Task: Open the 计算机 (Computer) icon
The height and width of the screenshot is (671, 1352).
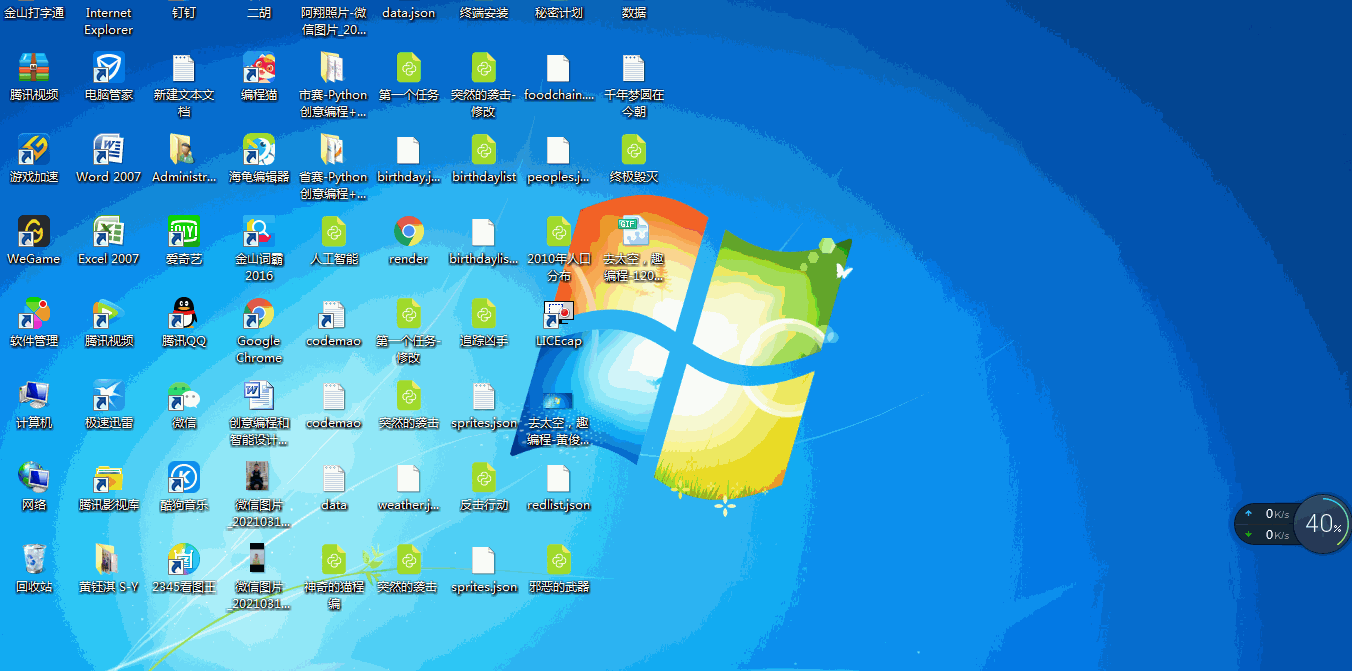Action: tap(34, 396)
